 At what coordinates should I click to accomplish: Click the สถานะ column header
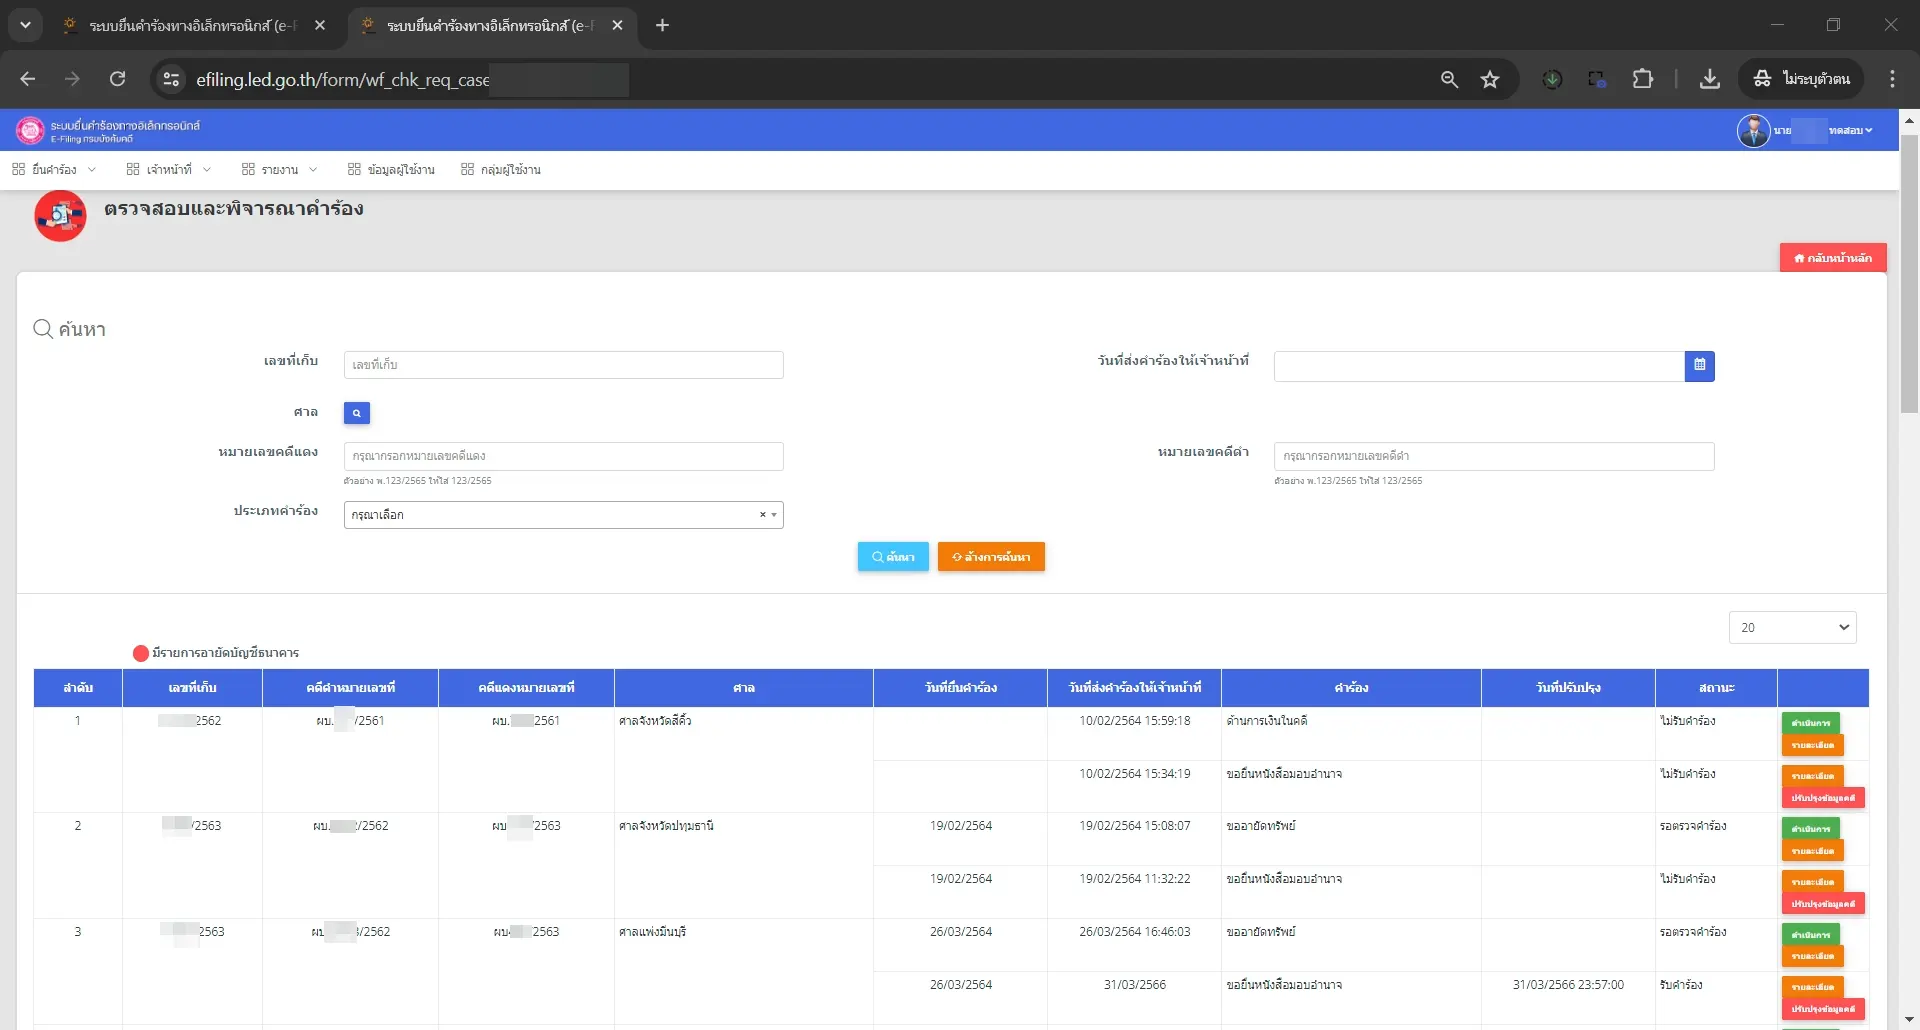pyautogui.click(x=1716, y=688)
